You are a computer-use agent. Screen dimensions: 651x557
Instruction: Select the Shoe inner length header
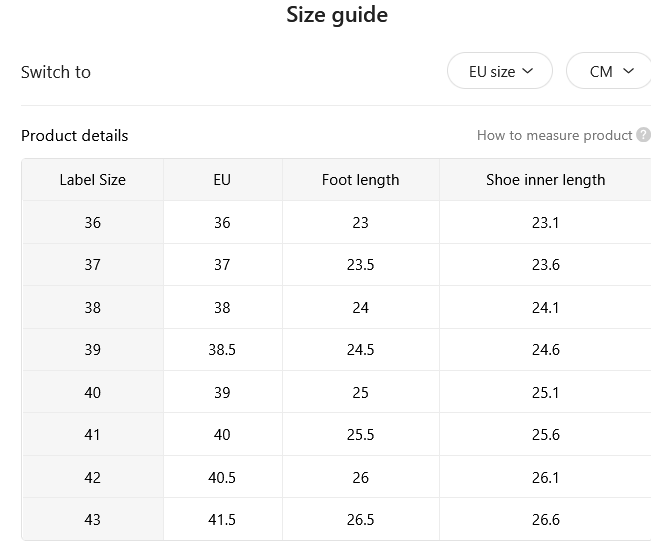[546, 180]
